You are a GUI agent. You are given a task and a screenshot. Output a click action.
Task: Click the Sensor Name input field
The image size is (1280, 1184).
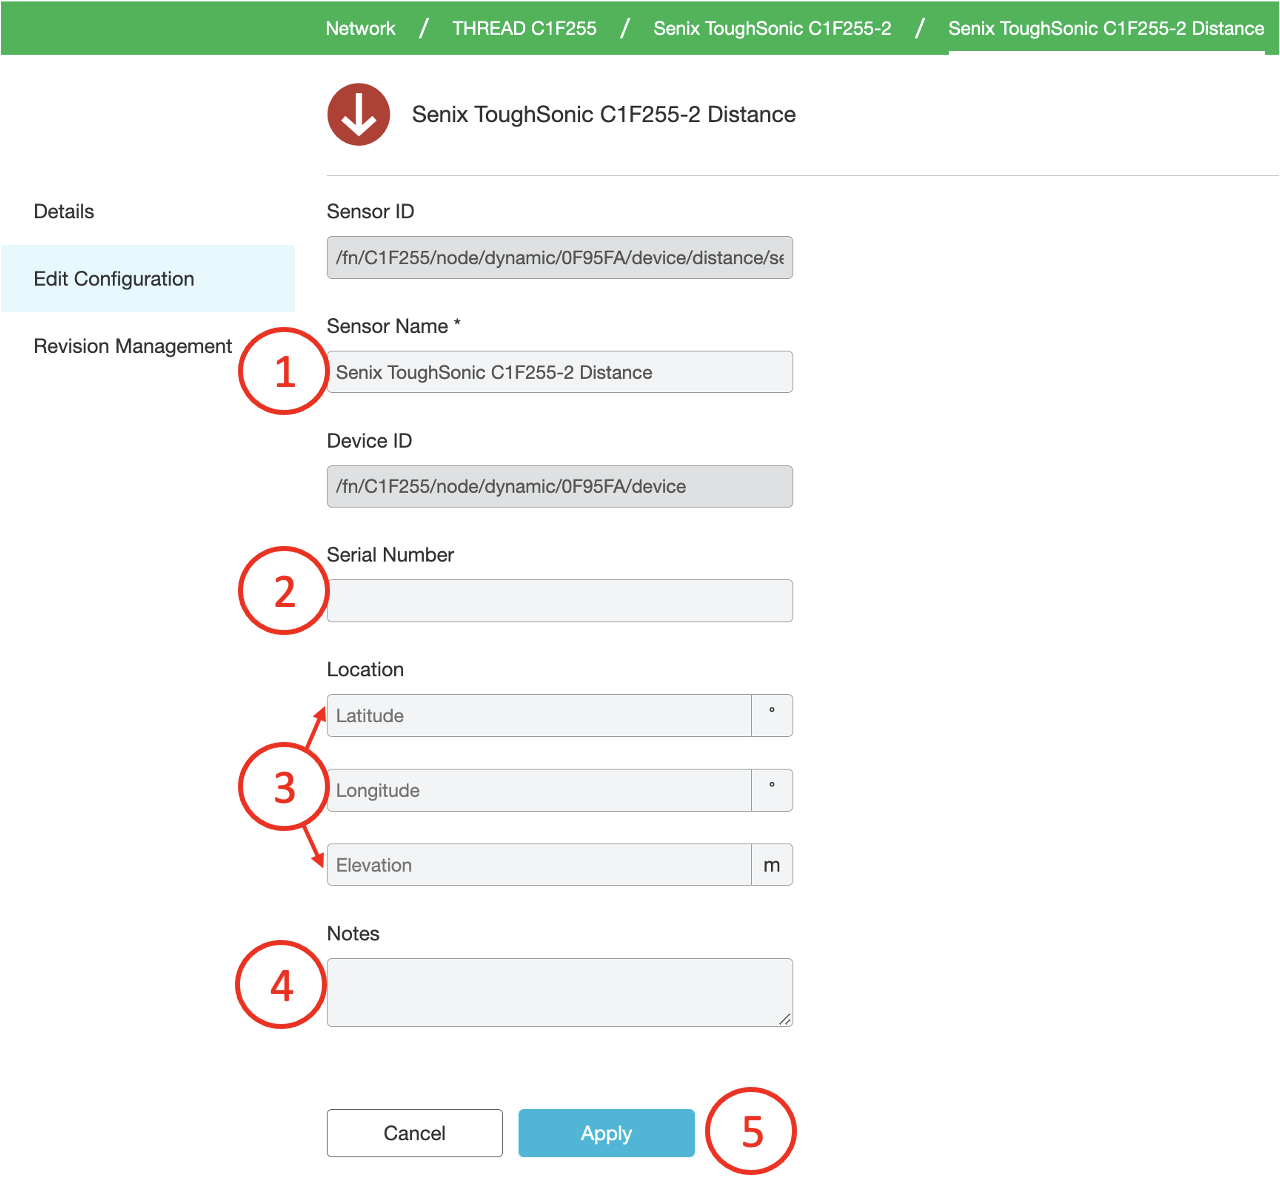tap(560, 372)
